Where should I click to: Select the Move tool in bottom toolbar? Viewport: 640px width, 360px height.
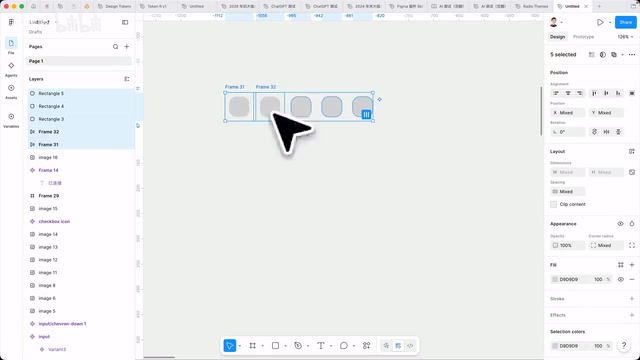(230, 346)
